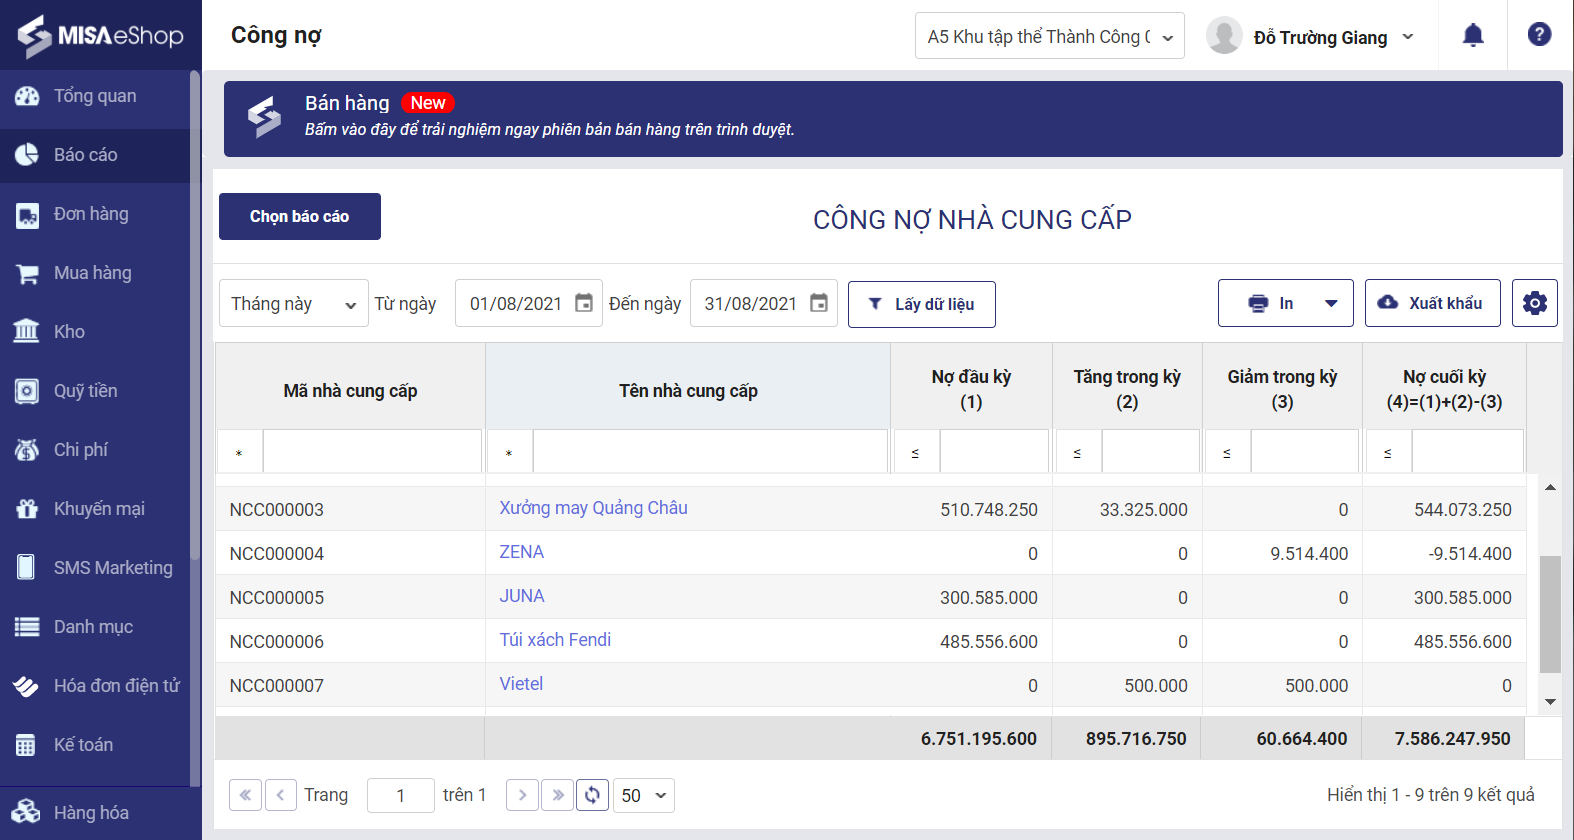Image resolution: width=1574 pixels, height=840 pixels.
Task: Open the Khuyến mại gift icon
Action: tap(27, 509)
